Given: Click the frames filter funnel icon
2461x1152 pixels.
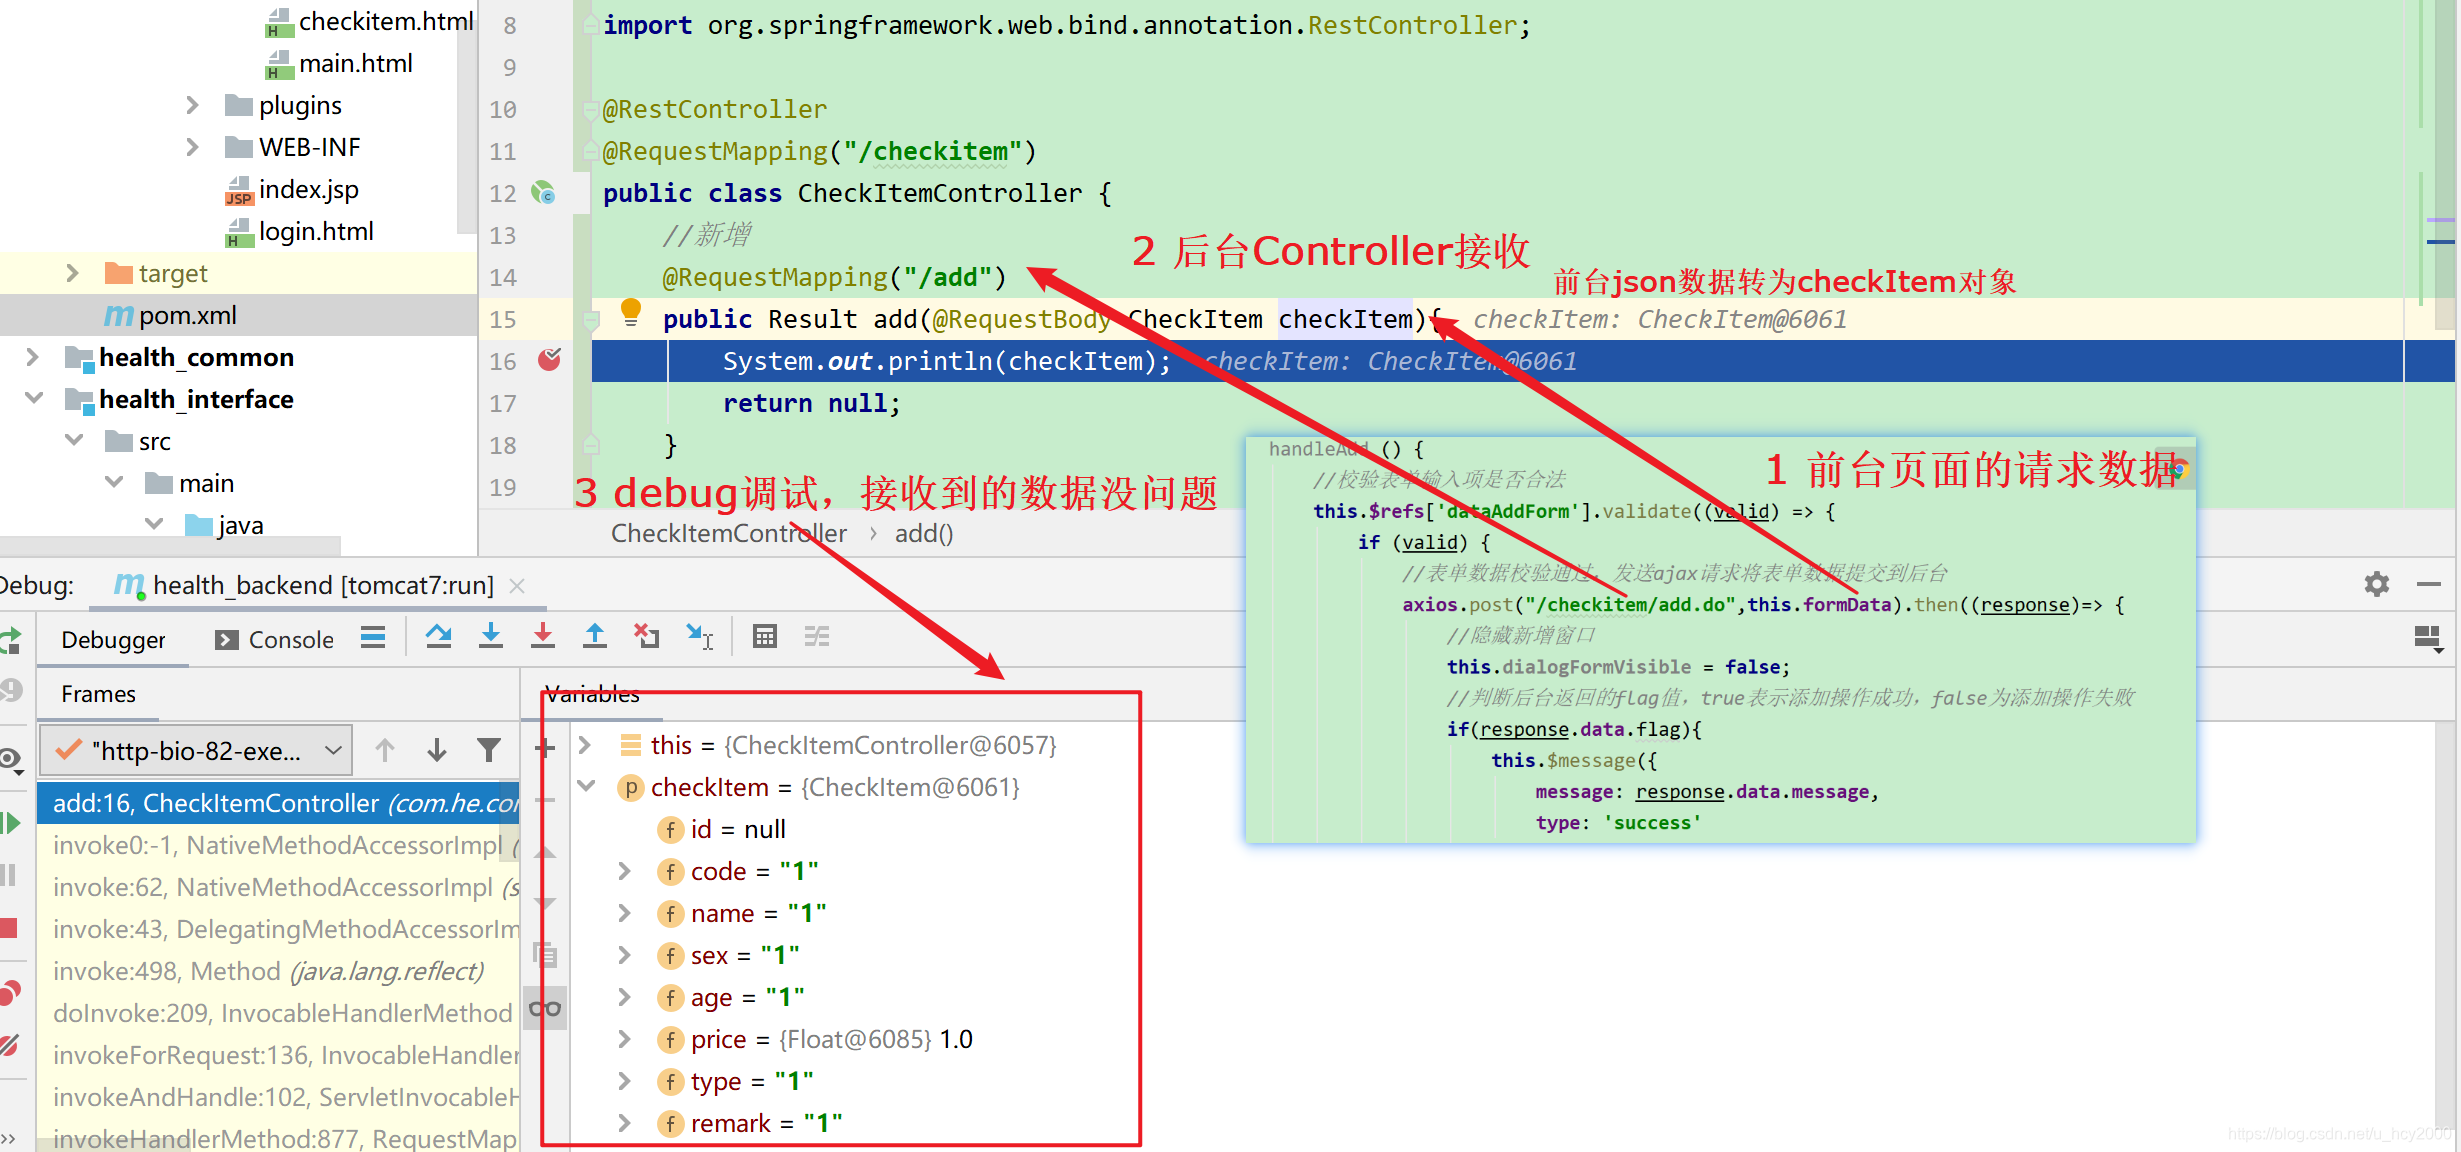Looking at the screenshot, I should pyautogui.click(x=489, y=750).
